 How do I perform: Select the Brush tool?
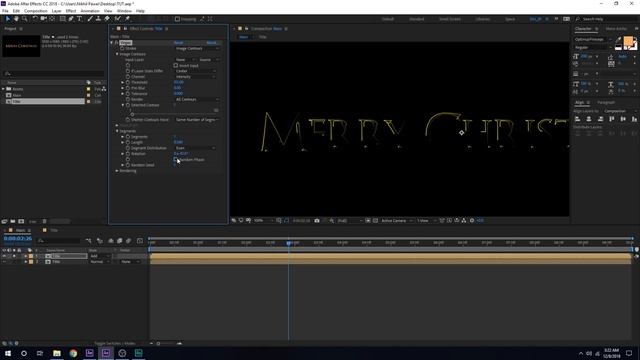coord(90,19)
